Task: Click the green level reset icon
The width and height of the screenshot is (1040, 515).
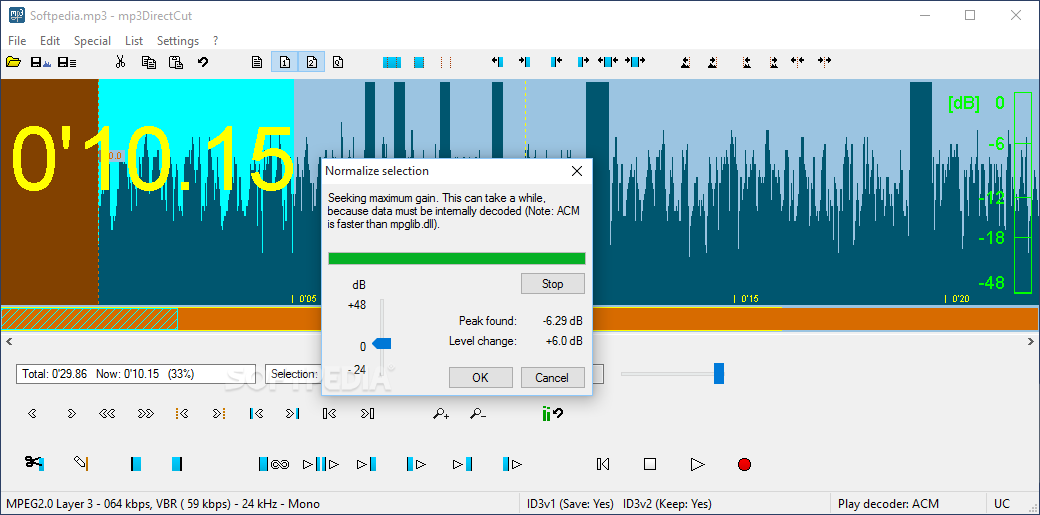Action: 552,413
